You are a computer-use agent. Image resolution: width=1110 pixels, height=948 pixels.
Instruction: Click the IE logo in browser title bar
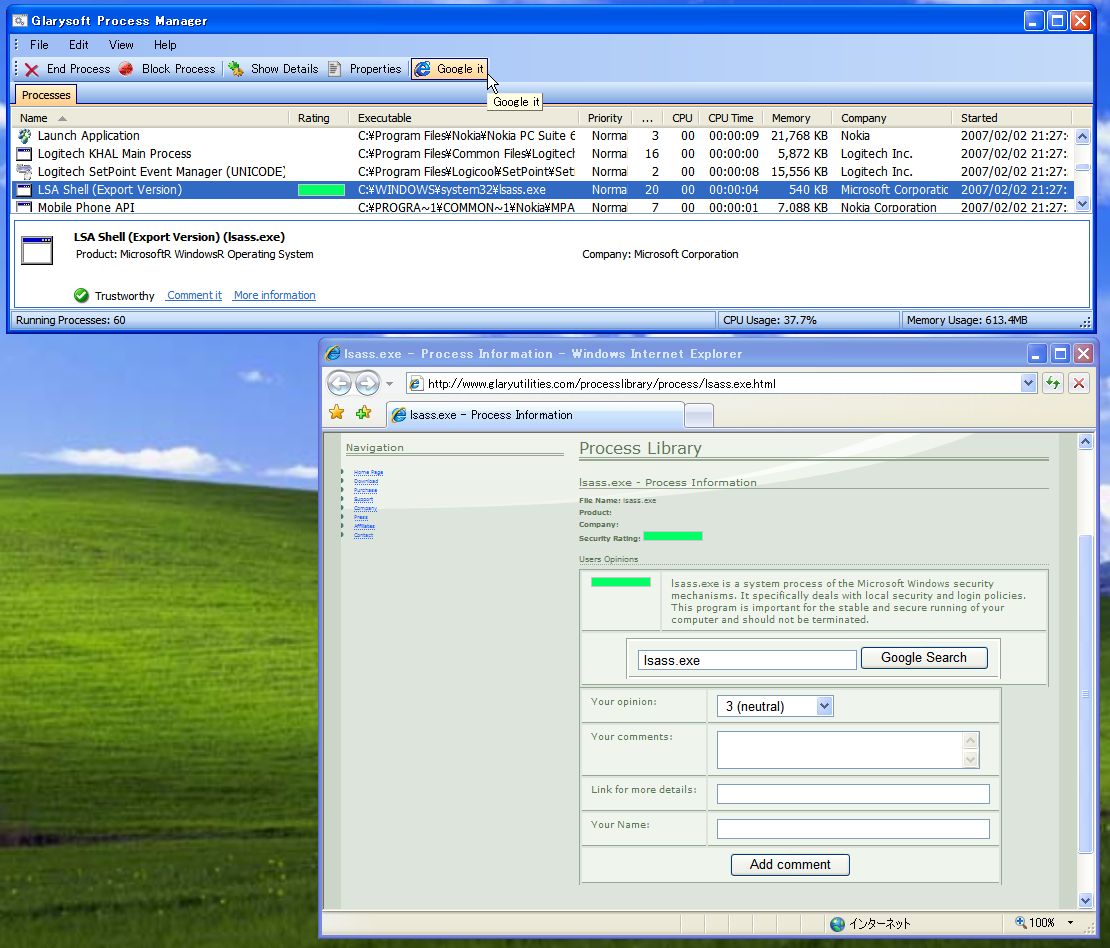(x=332, y=353)
